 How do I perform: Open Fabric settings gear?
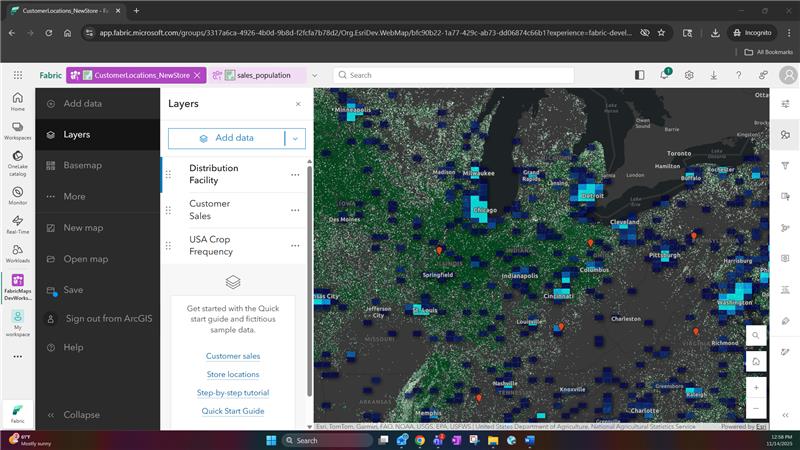pyautogui.click(x=689, y=75)
